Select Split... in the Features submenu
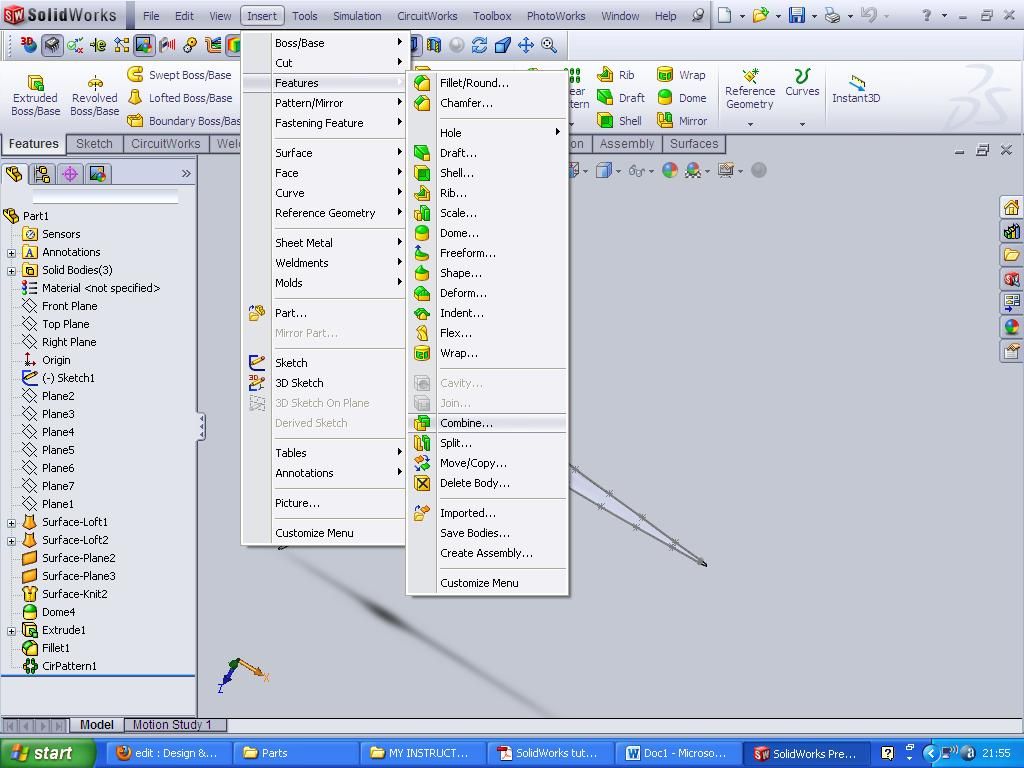 tap(455, 443)
